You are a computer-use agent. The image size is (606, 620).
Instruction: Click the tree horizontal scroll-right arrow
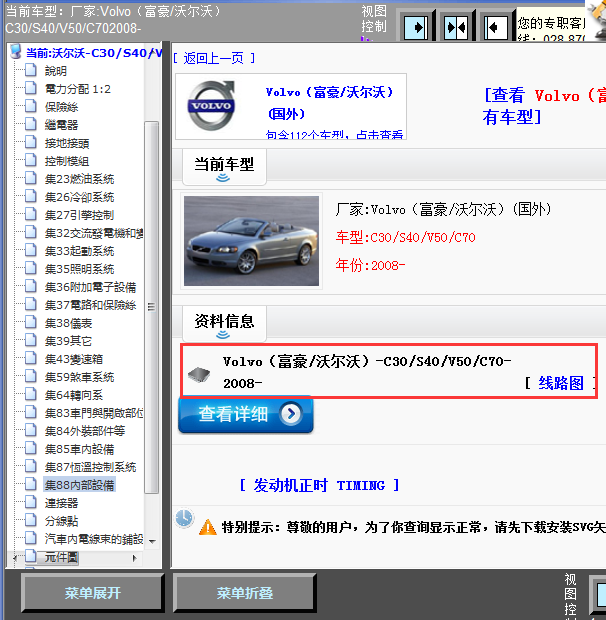134,558
